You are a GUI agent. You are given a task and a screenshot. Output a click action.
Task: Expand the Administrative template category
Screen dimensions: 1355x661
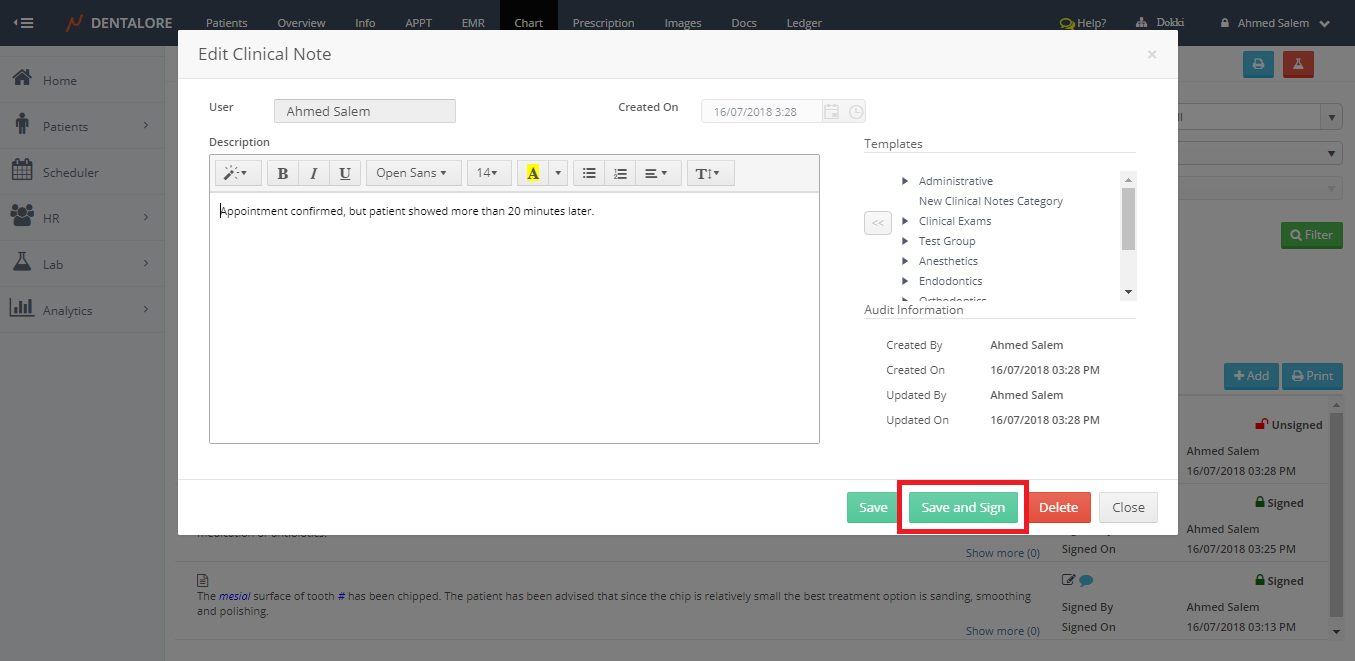pos(905,181)
